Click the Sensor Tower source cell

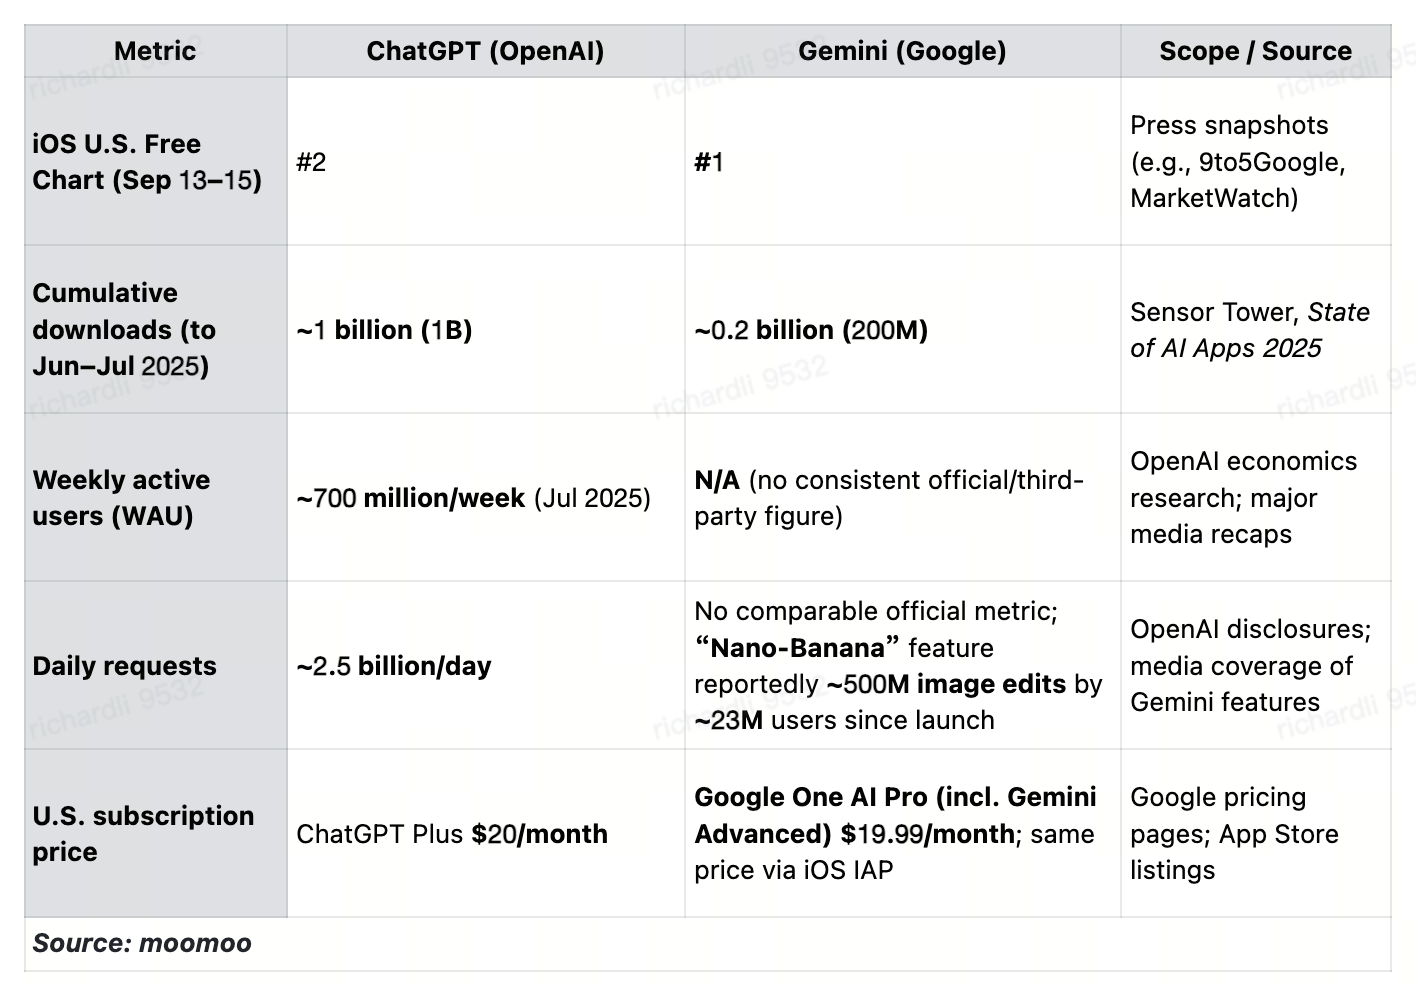[1250, 330]
